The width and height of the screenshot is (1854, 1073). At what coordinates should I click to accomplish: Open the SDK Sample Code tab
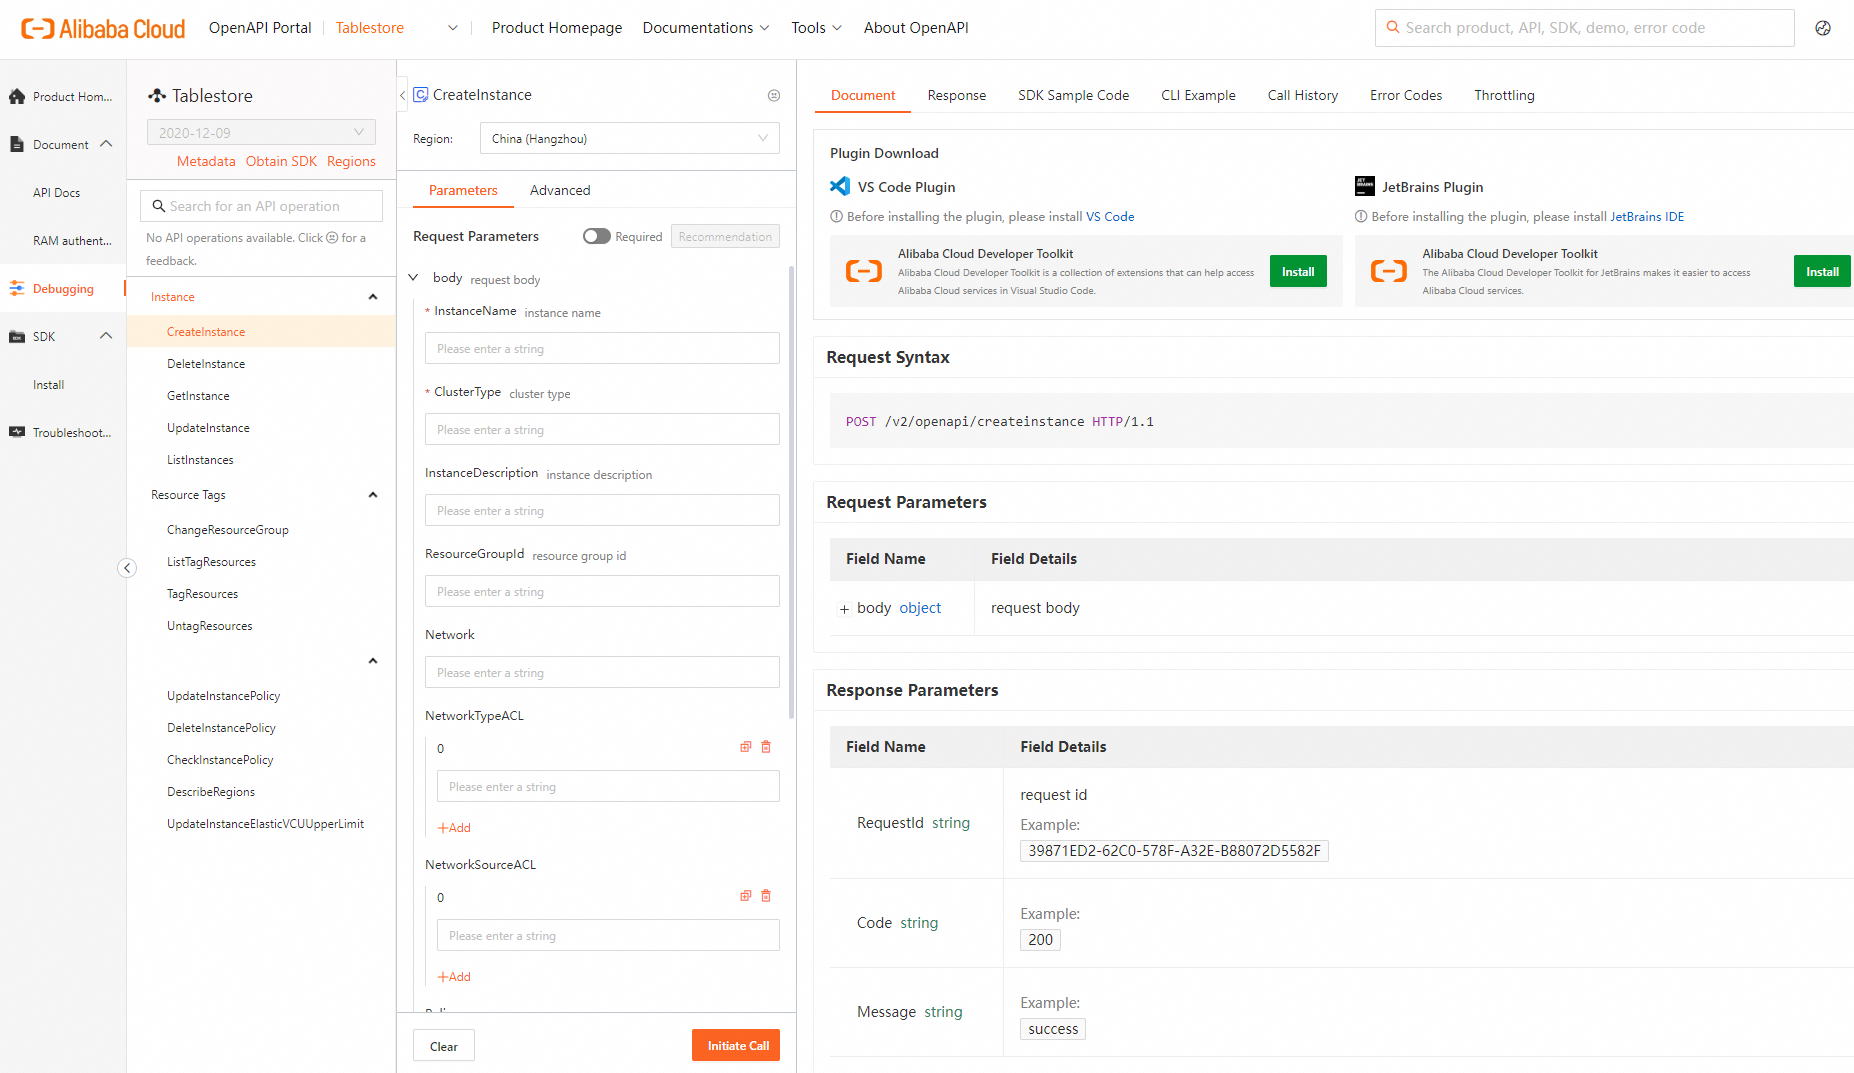click(1074, 95)
